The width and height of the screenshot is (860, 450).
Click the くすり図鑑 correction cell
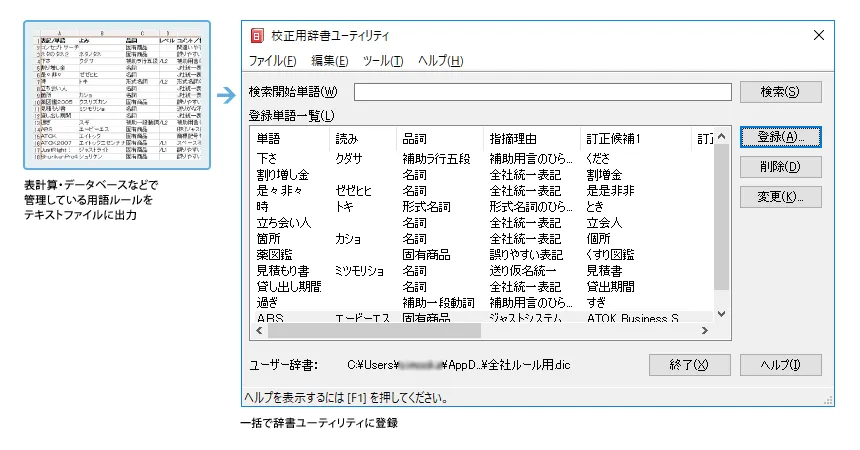pyautogui.click(x=610, y=255)
